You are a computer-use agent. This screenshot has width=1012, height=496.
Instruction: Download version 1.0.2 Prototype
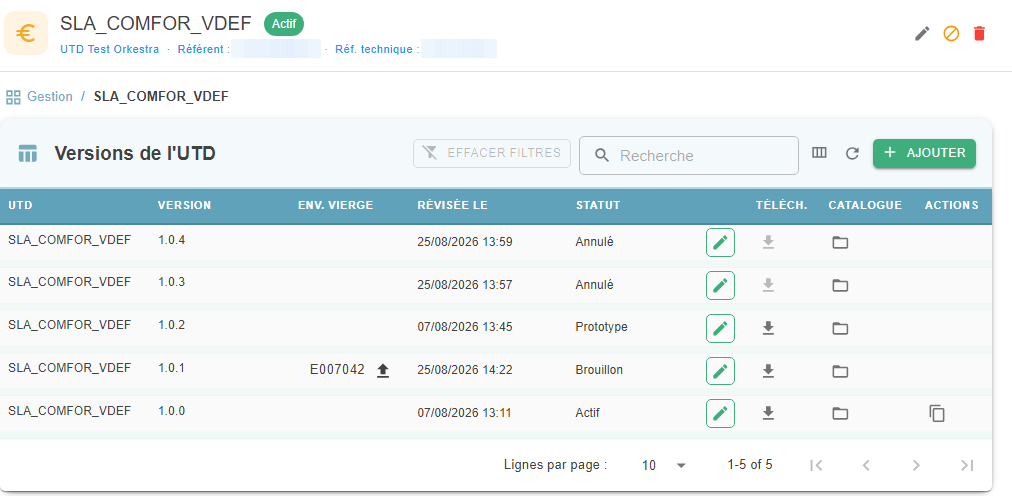coord(768,328)
